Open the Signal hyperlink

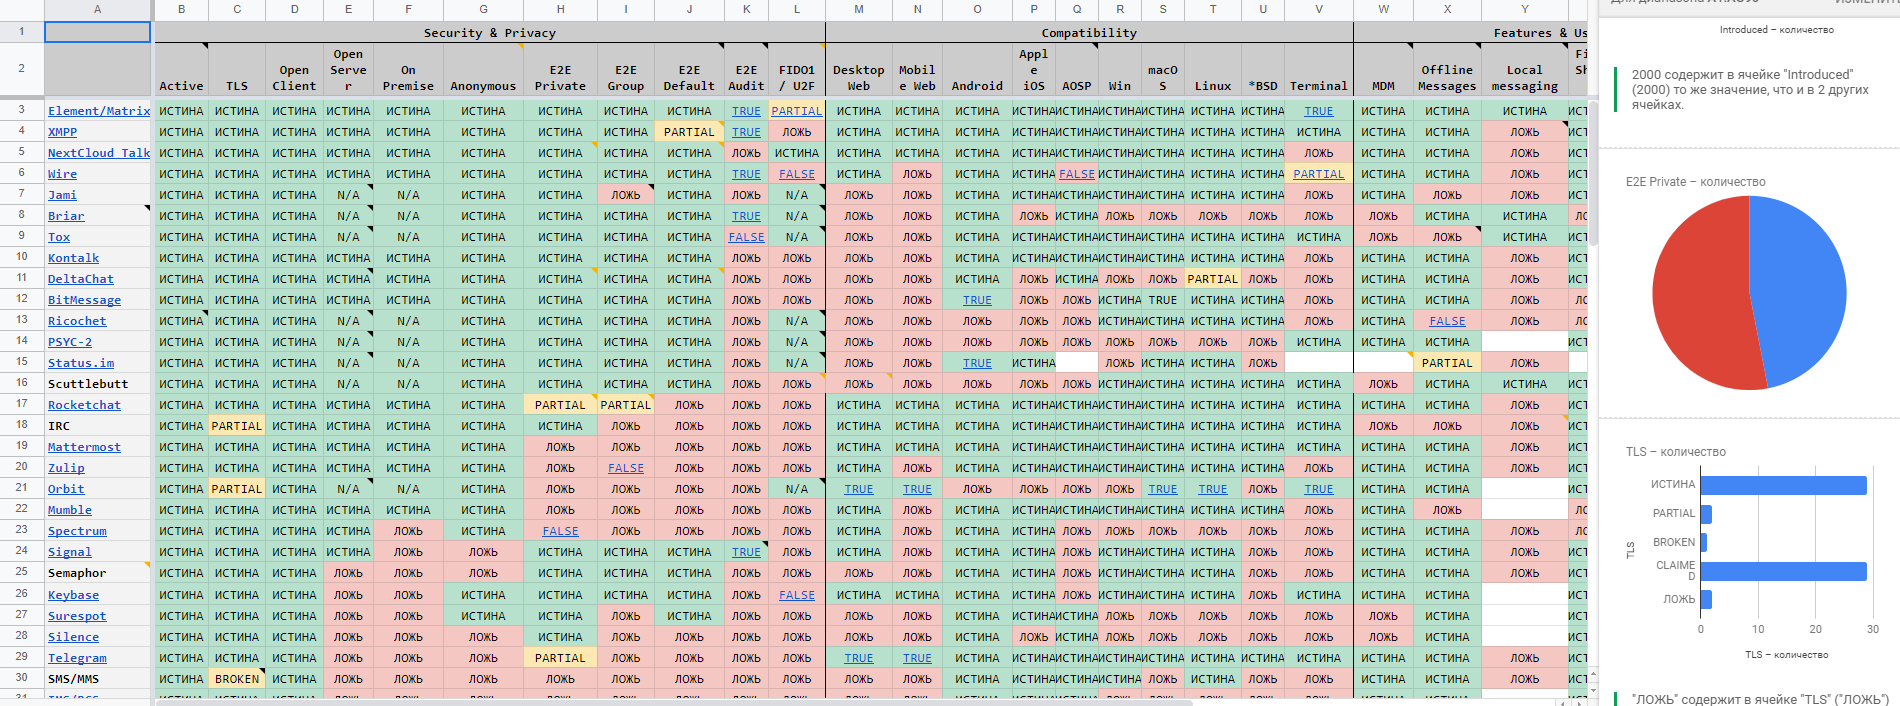click(x=70, y=552)
